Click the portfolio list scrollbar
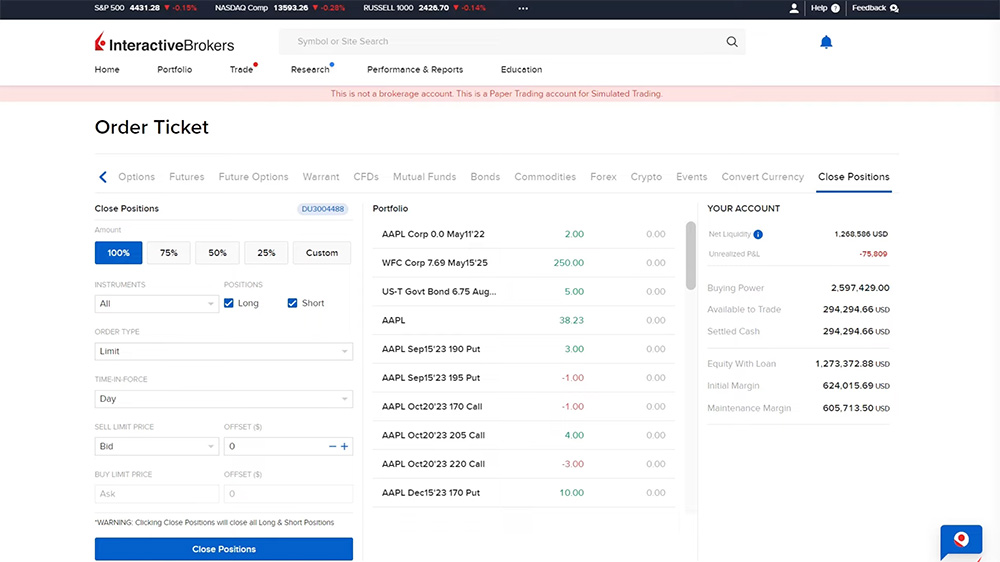The image size is (1000, 562). point(691,255)
